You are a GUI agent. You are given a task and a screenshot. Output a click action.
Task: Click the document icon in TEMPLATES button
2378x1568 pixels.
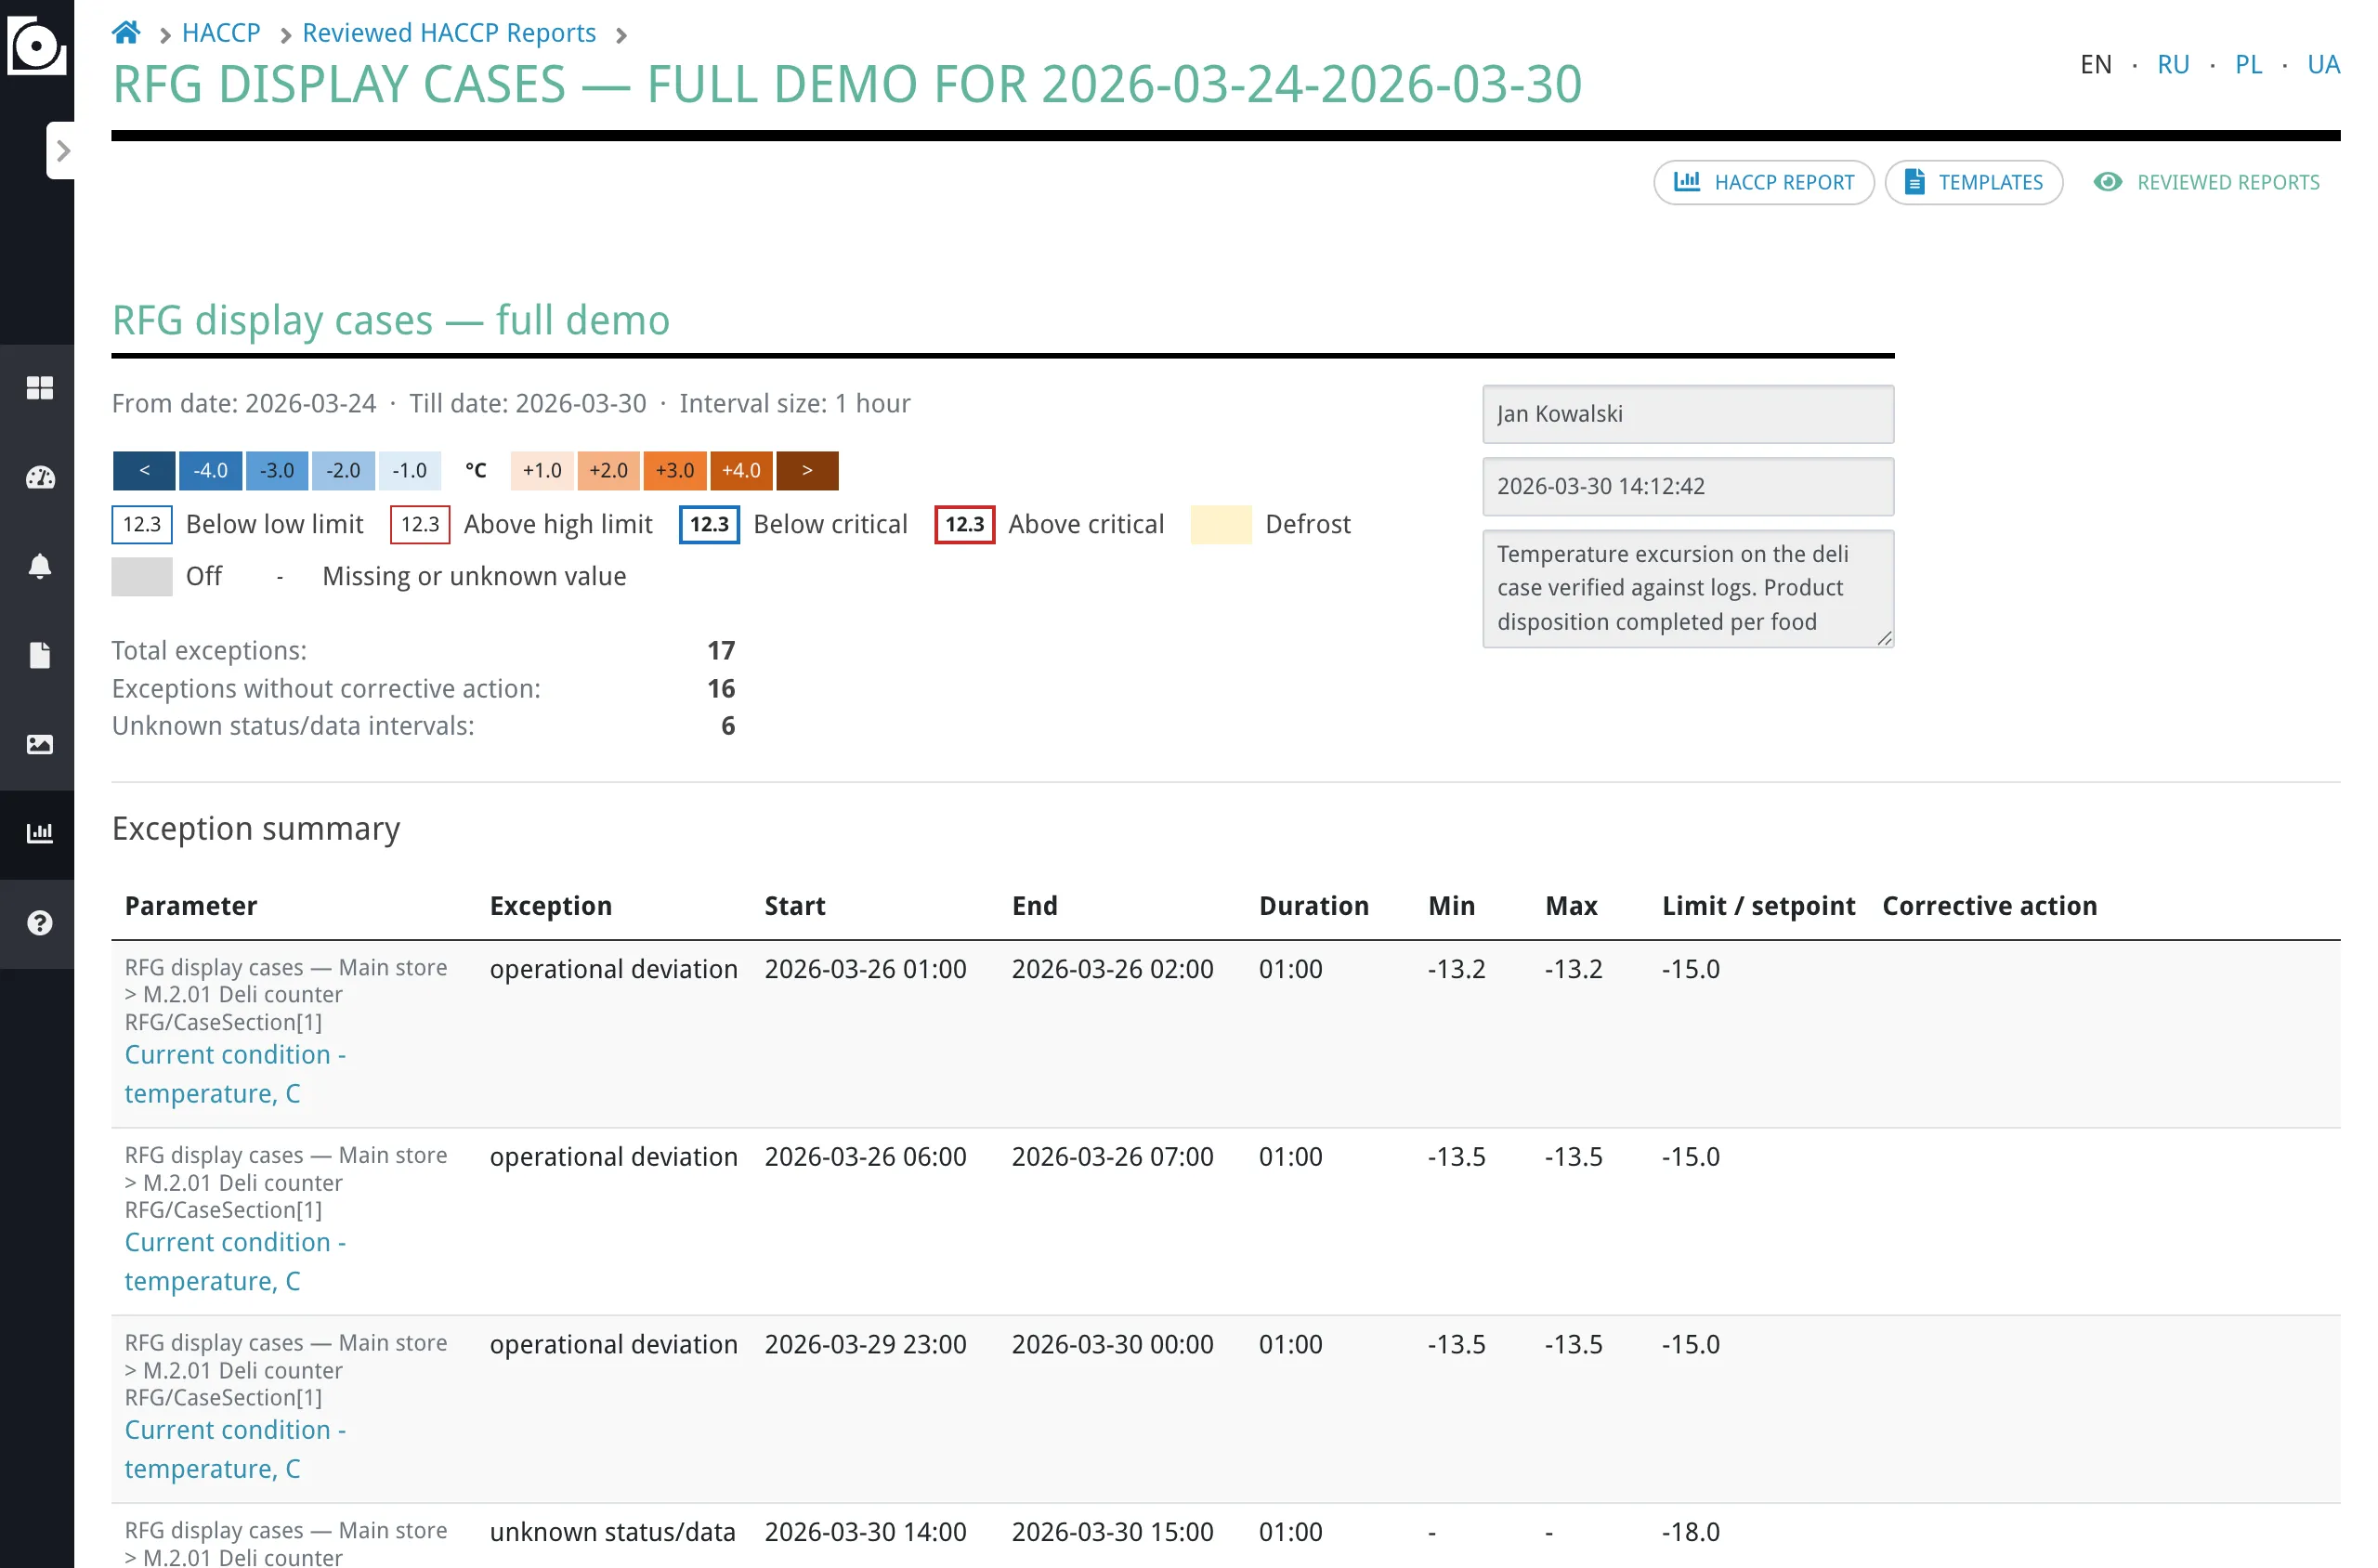(1915, 182)
